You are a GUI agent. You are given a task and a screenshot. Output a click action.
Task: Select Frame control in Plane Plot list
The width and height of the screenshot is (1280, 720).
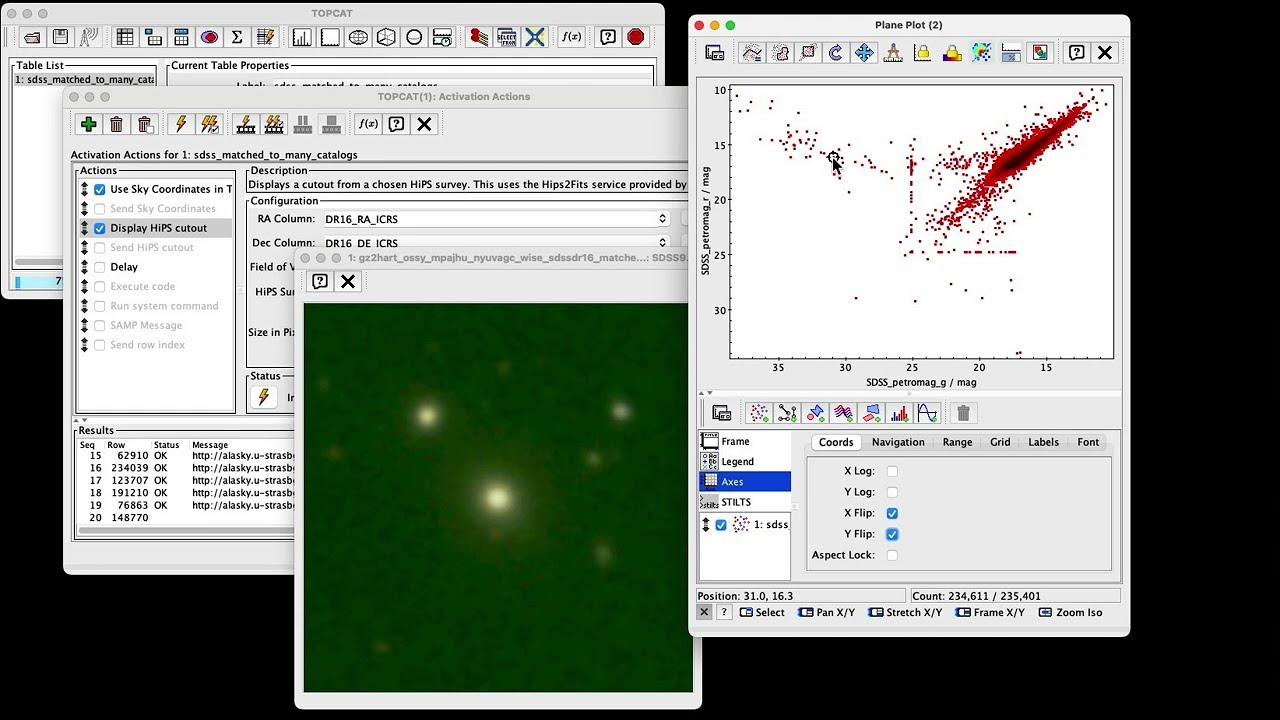tap(744, 441)
